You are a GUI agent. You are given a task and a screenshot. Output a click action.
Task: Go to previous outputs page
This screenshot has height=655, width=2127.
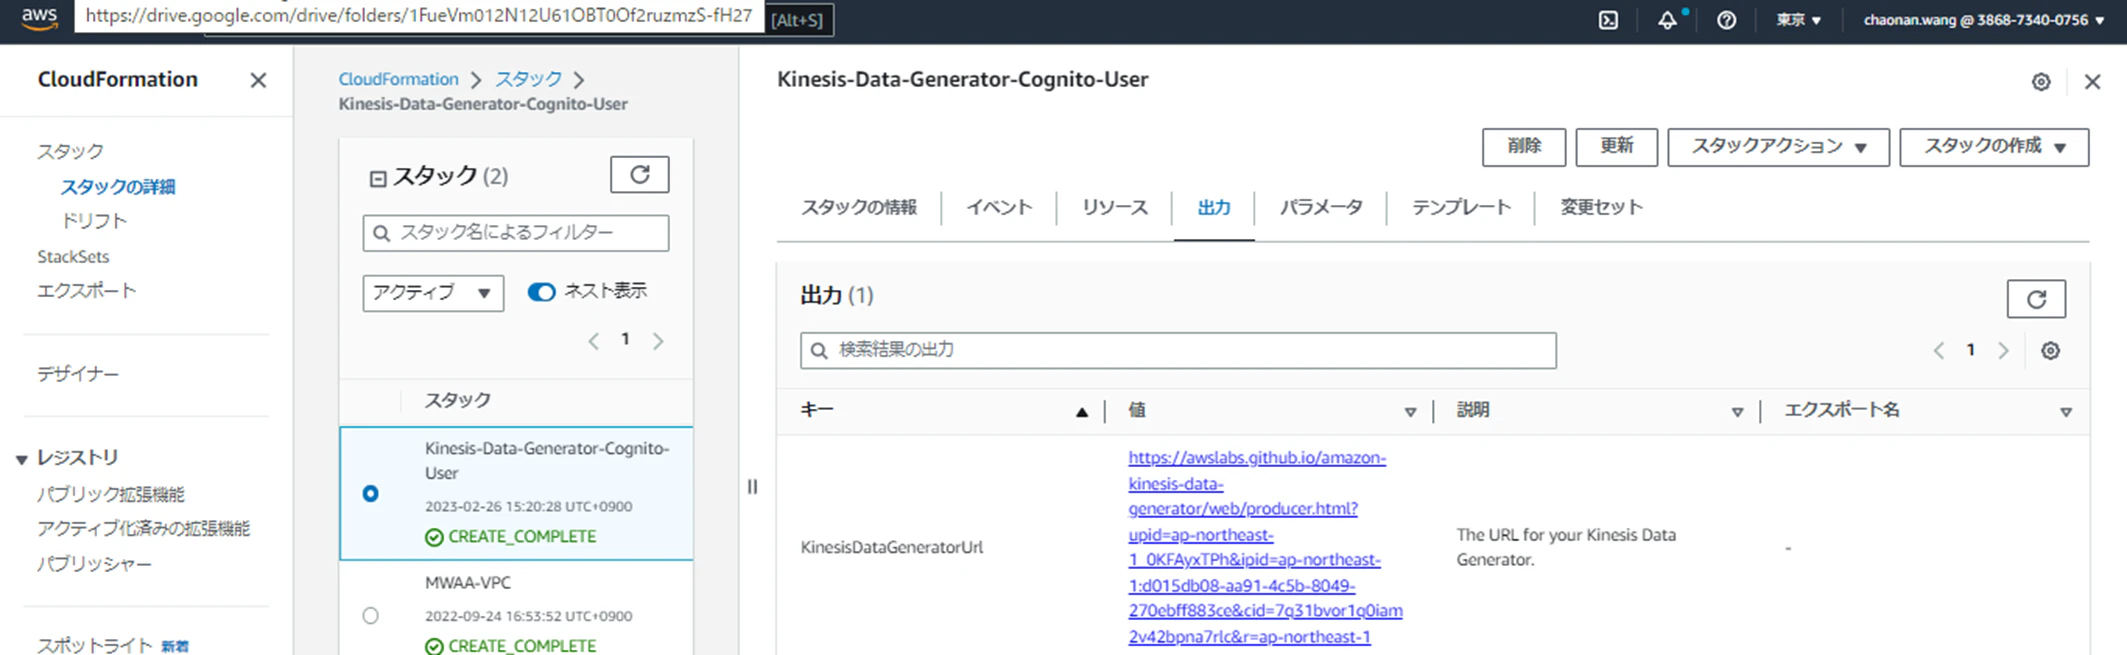(x=1938, y=351)
